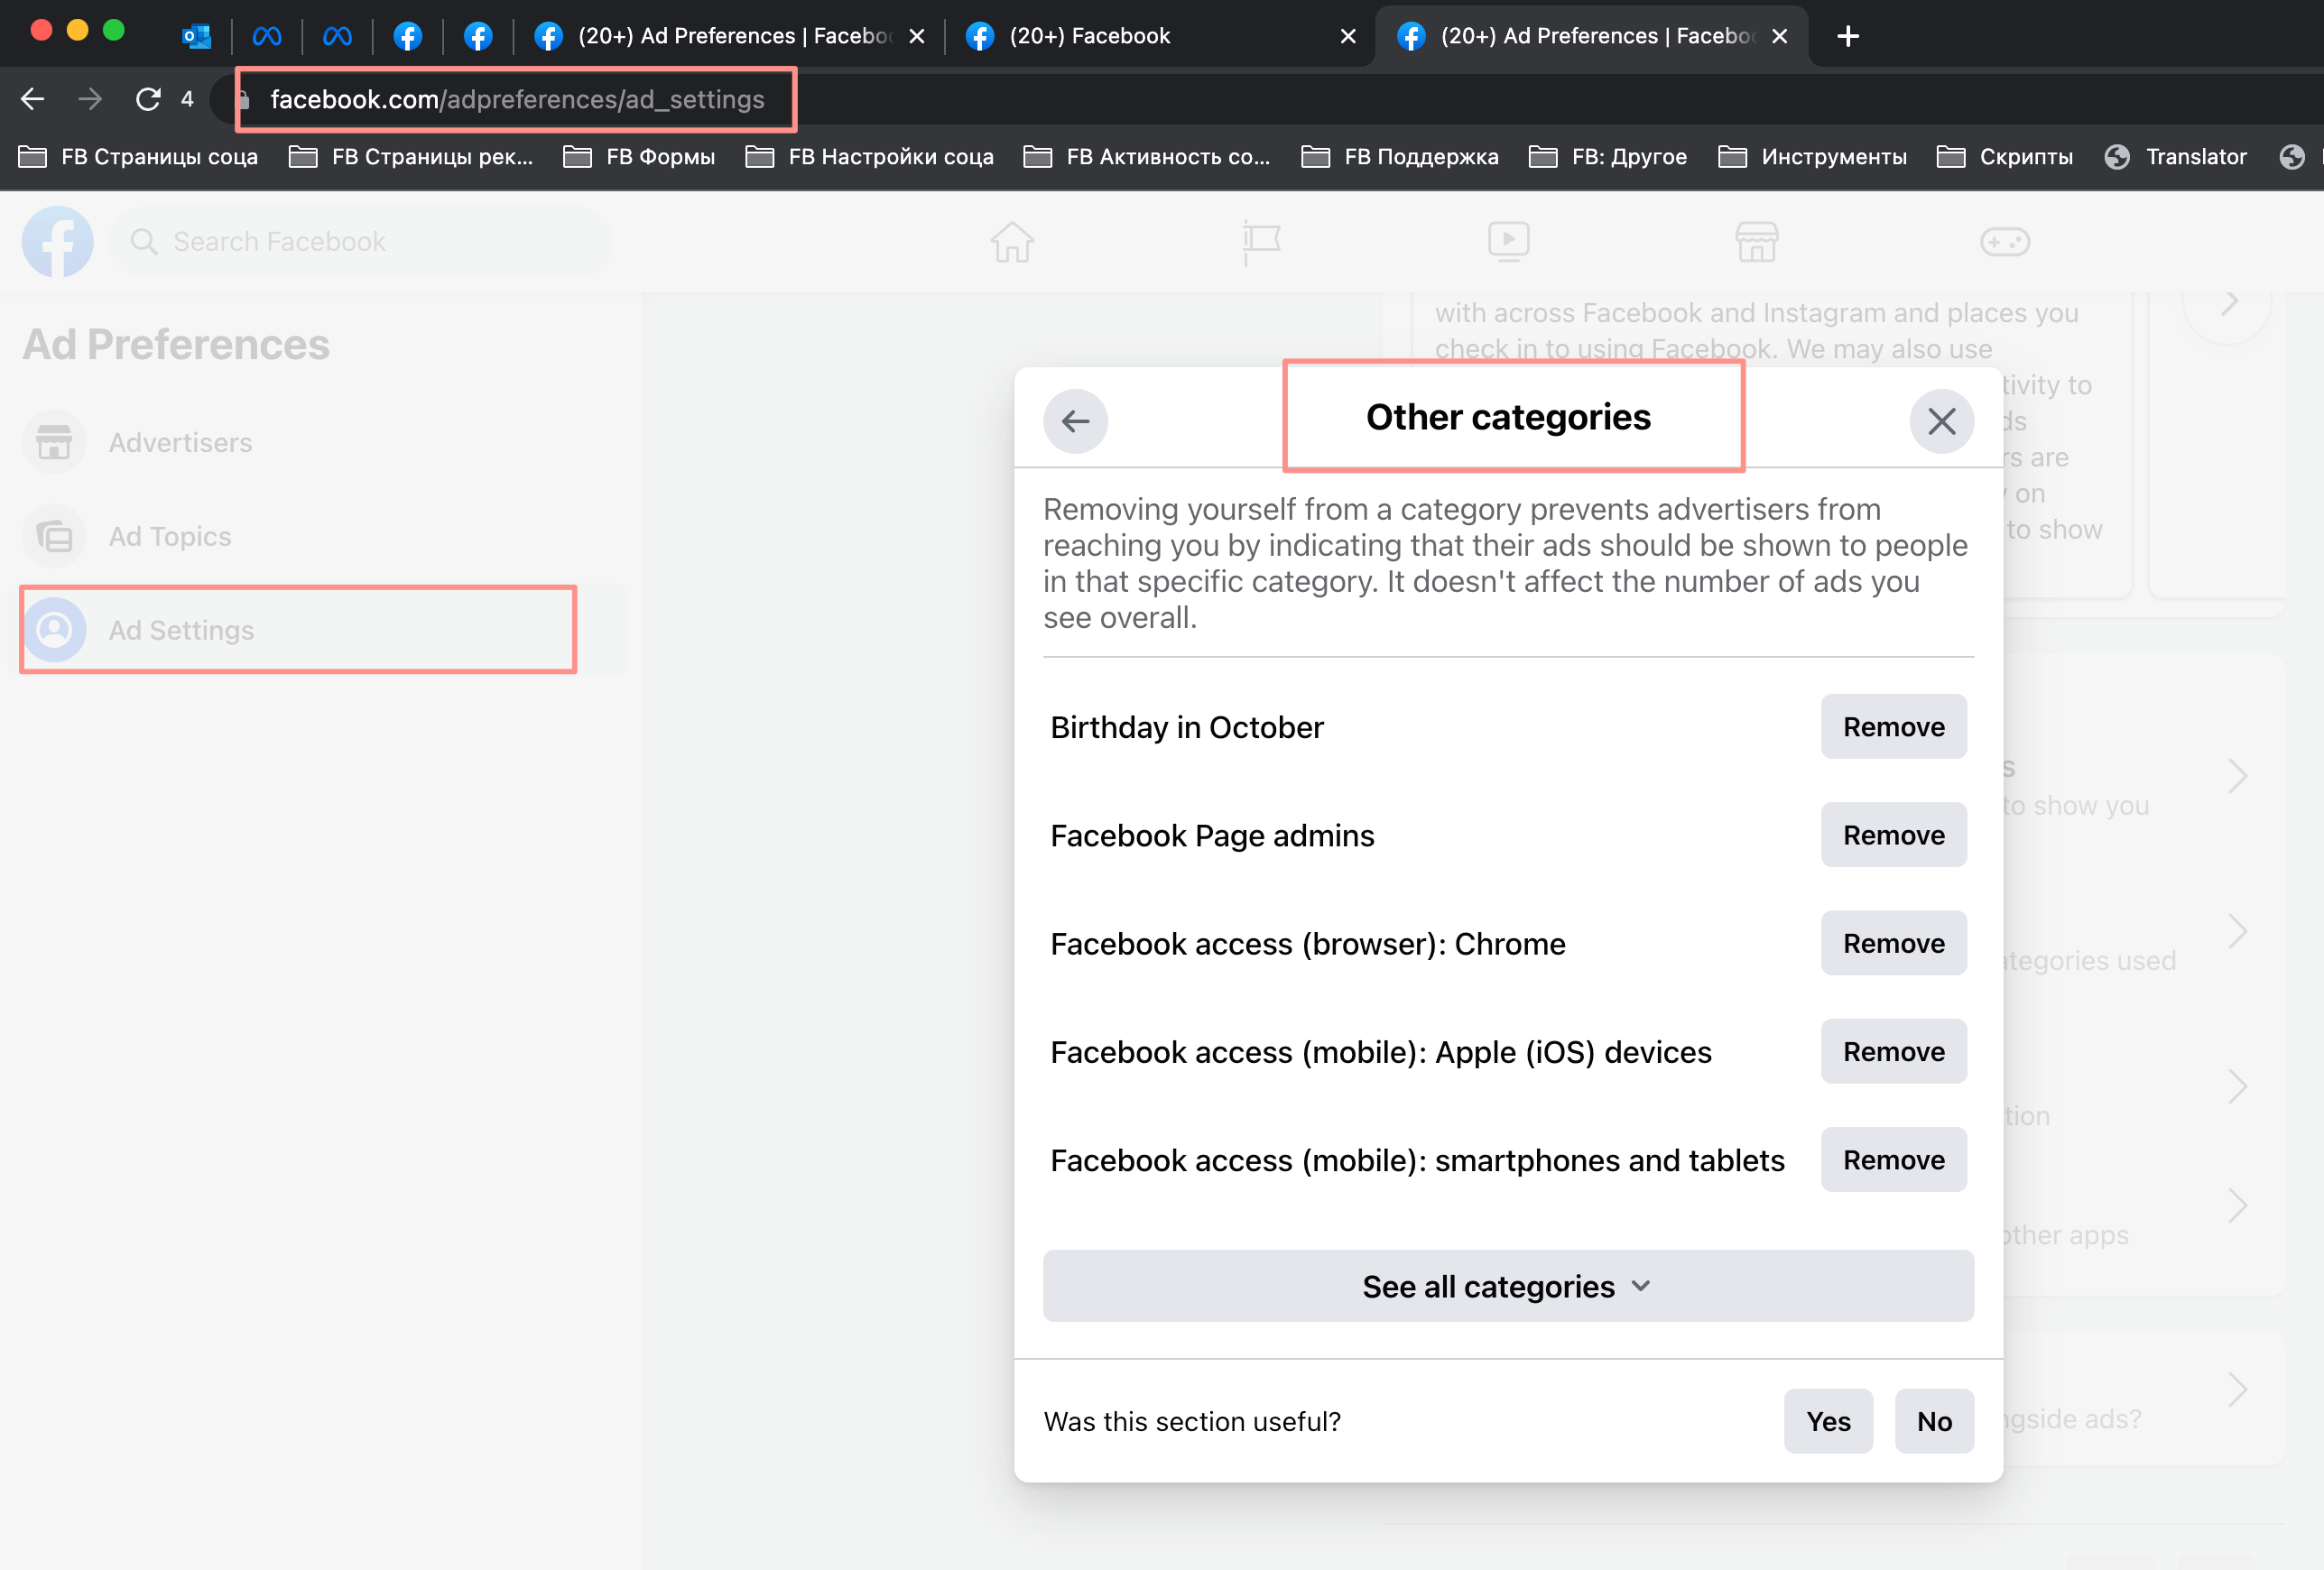The height and width of the screenshot is (1570, 2324).
Task: Open the first pinned Facebook tab
Action: click(407, 36)
